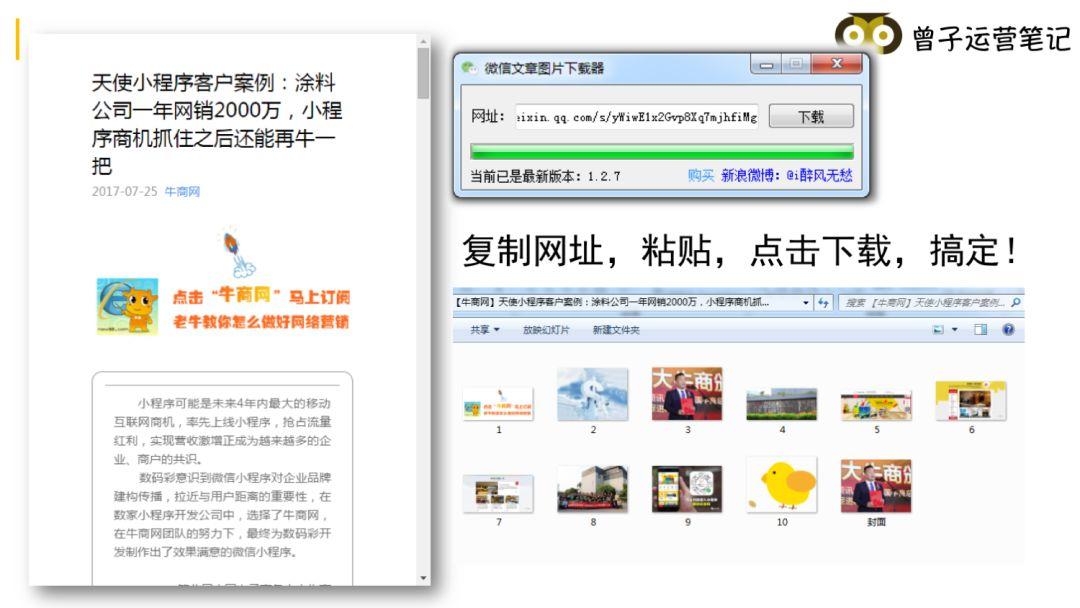Screen dimensions: 1080x608
Task: Select the yellow webpage thumbnail labeled 6
Action: pos(971,400)
